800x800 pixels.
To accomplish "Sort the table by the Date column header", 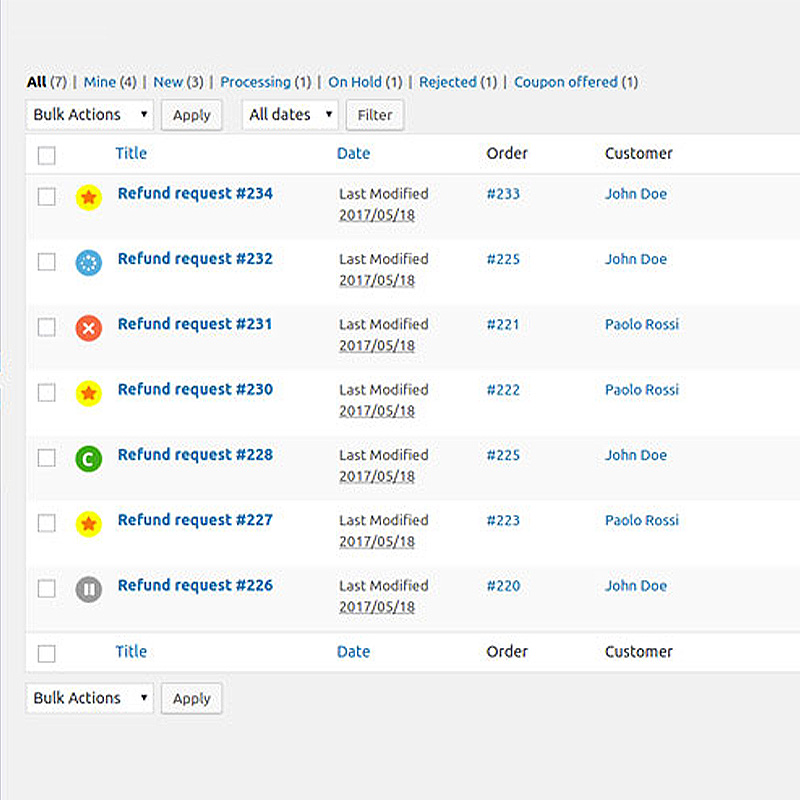I will [x=353, y=153].
